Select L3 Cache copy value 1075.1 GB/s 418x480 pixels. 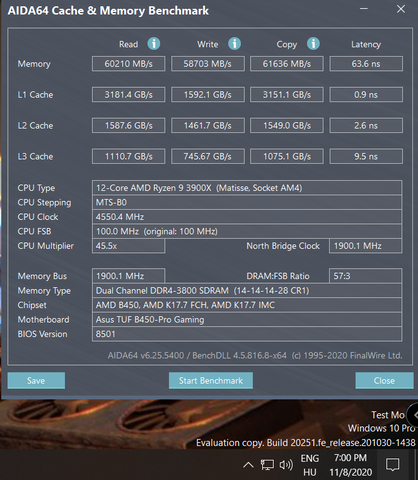pos(287,156)
